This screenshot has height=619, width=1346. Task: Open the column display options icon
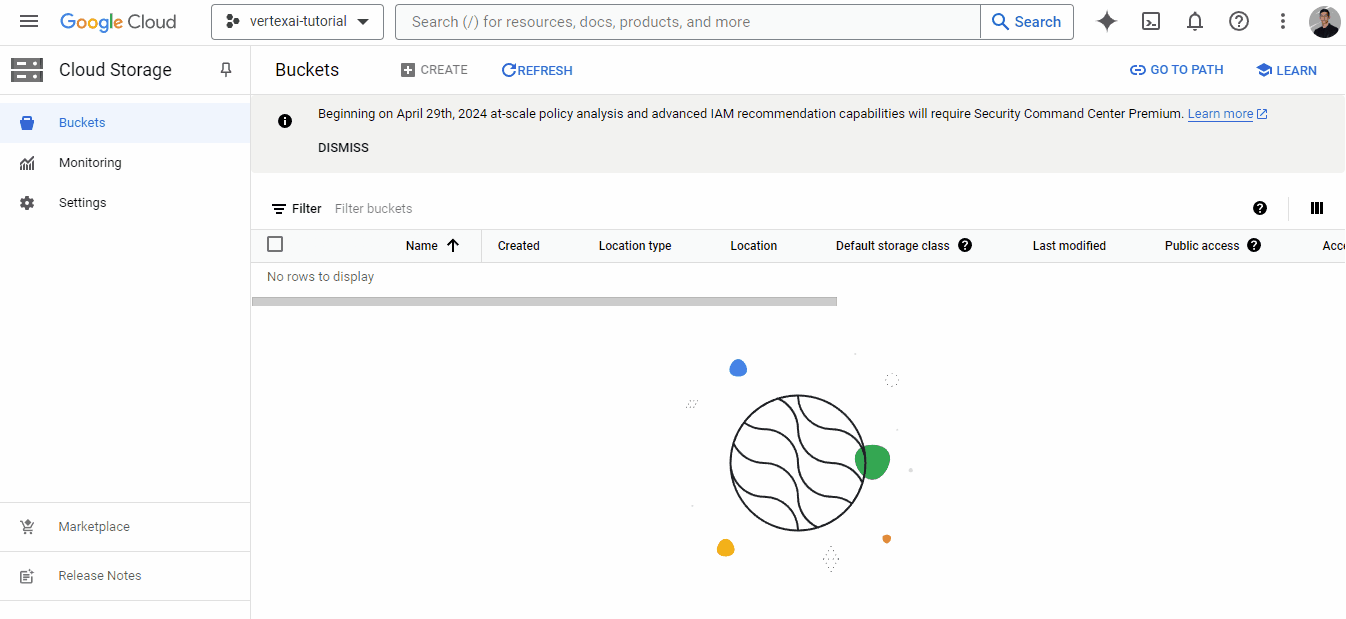pyautogui.click(x=1317, y=208)
